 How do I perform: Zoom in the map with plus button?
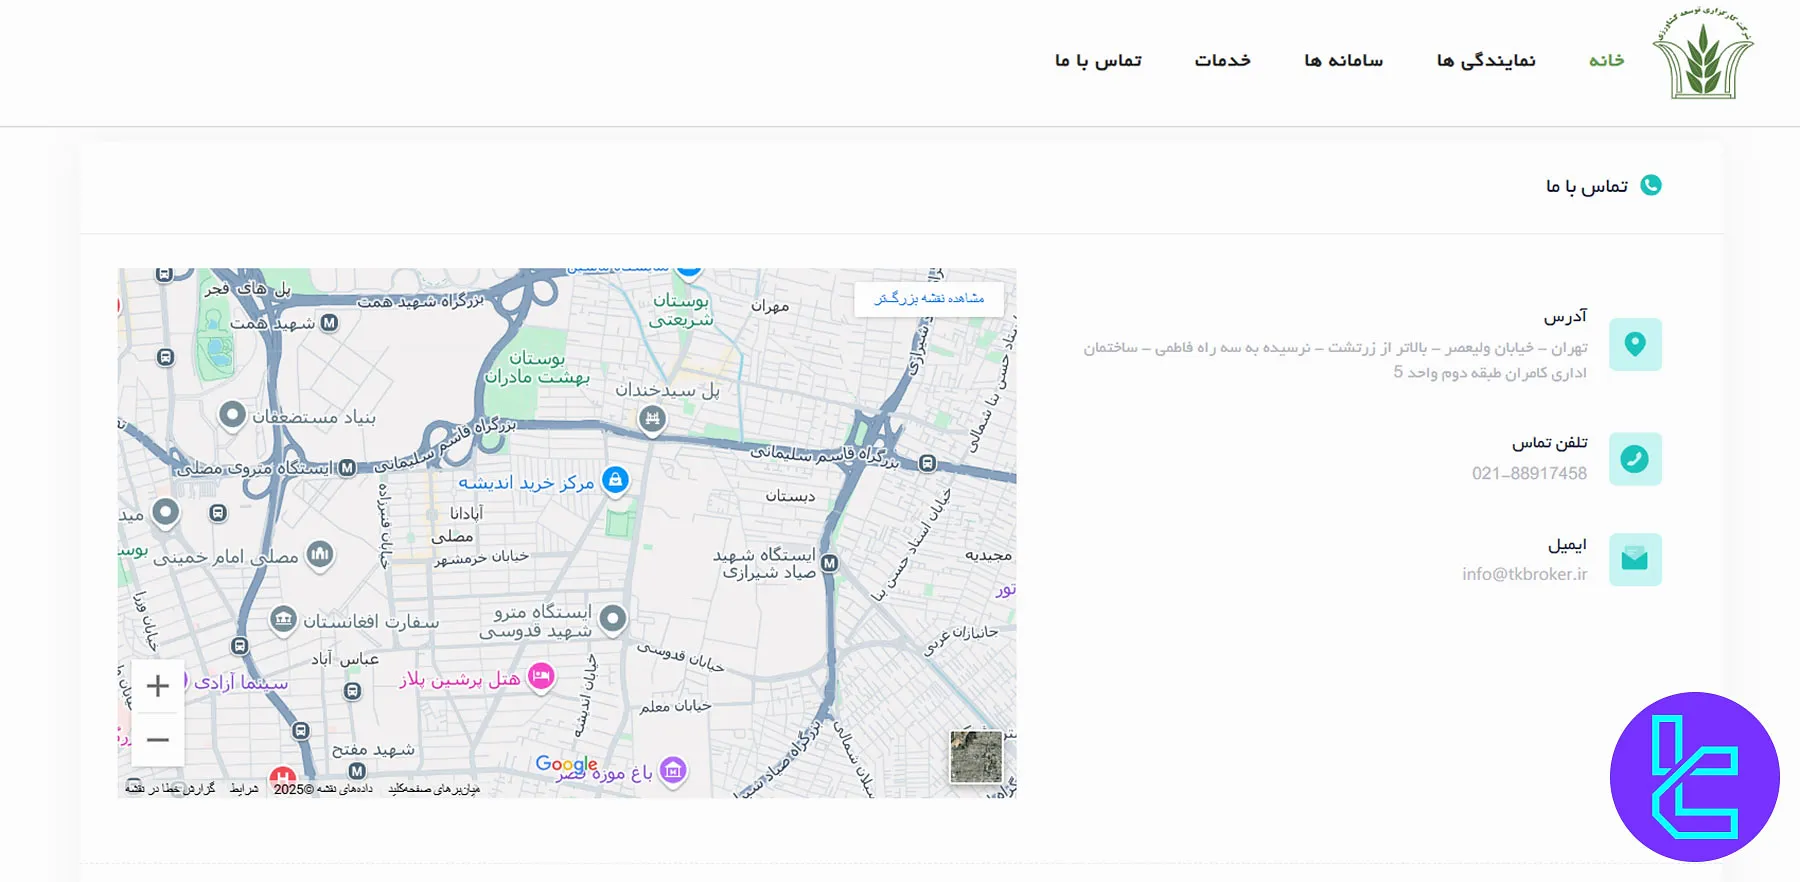(x=158, y=686)
